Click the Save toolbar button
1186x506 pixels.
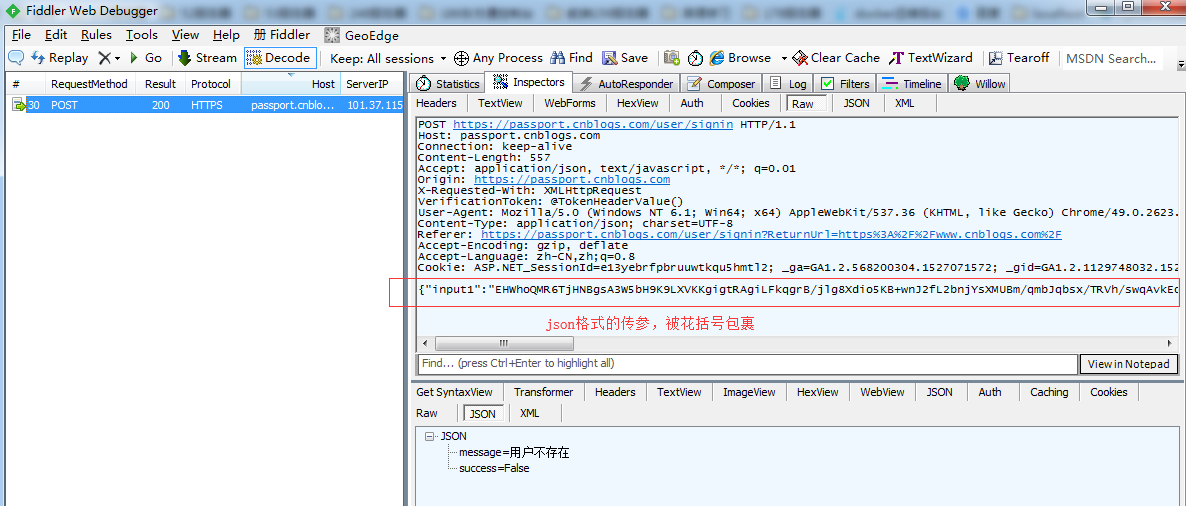(625, 58)
